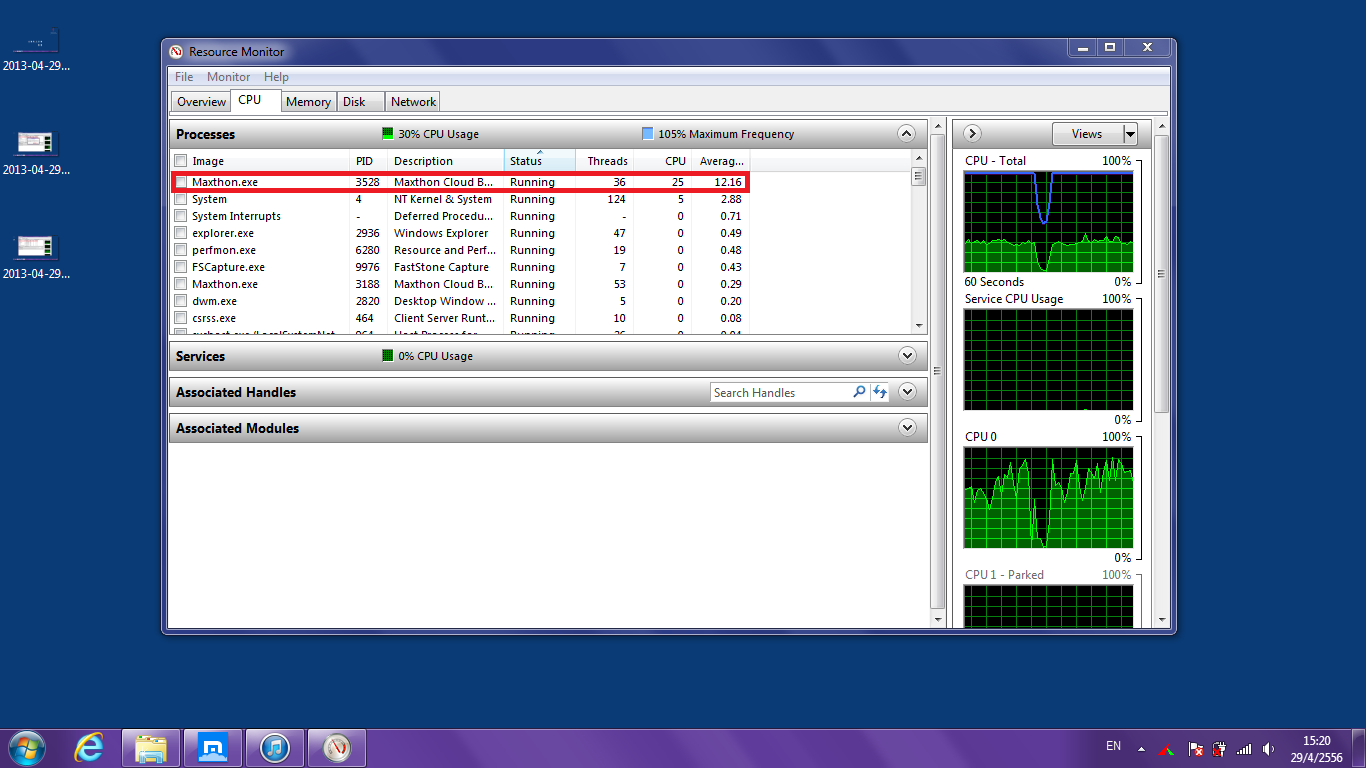Screen dimensions: 1366x768
Task: Select the FSCapture.exe process name
Action: 228,267
